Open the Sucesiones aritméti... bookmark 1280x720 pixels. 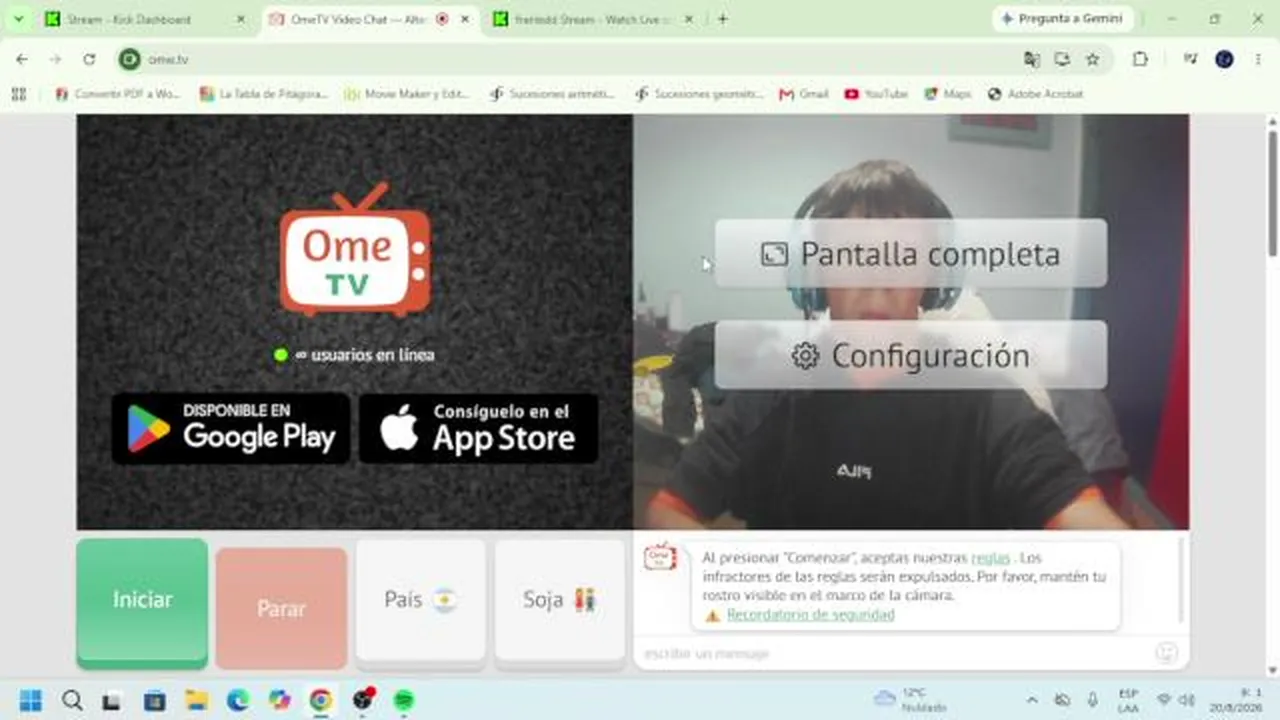(551, 94)
